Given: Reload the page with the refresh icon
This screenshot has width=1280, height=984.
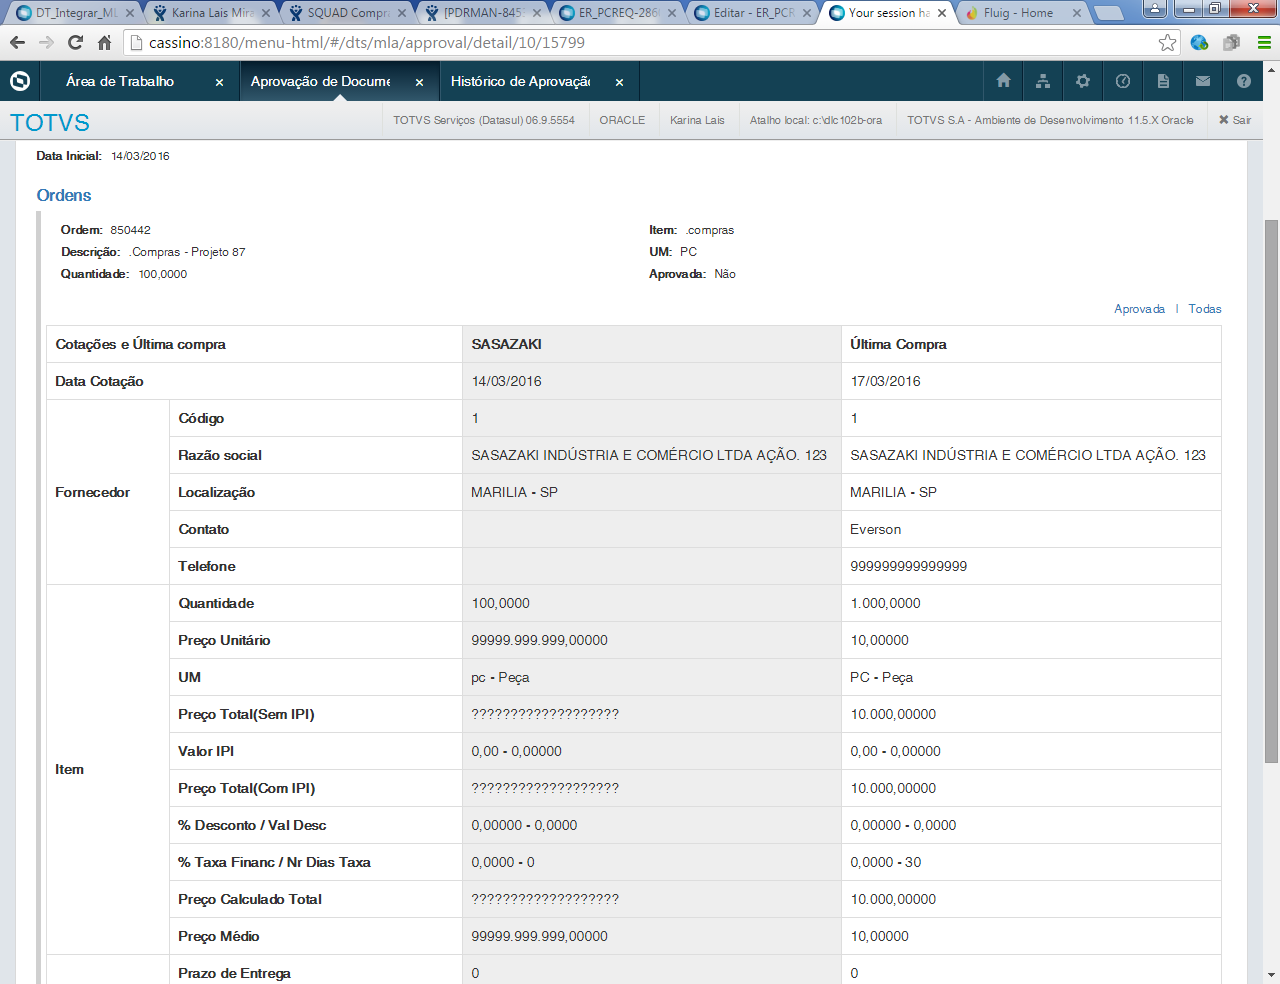Looking at the screenshot, I should click(x=75, y=42).
